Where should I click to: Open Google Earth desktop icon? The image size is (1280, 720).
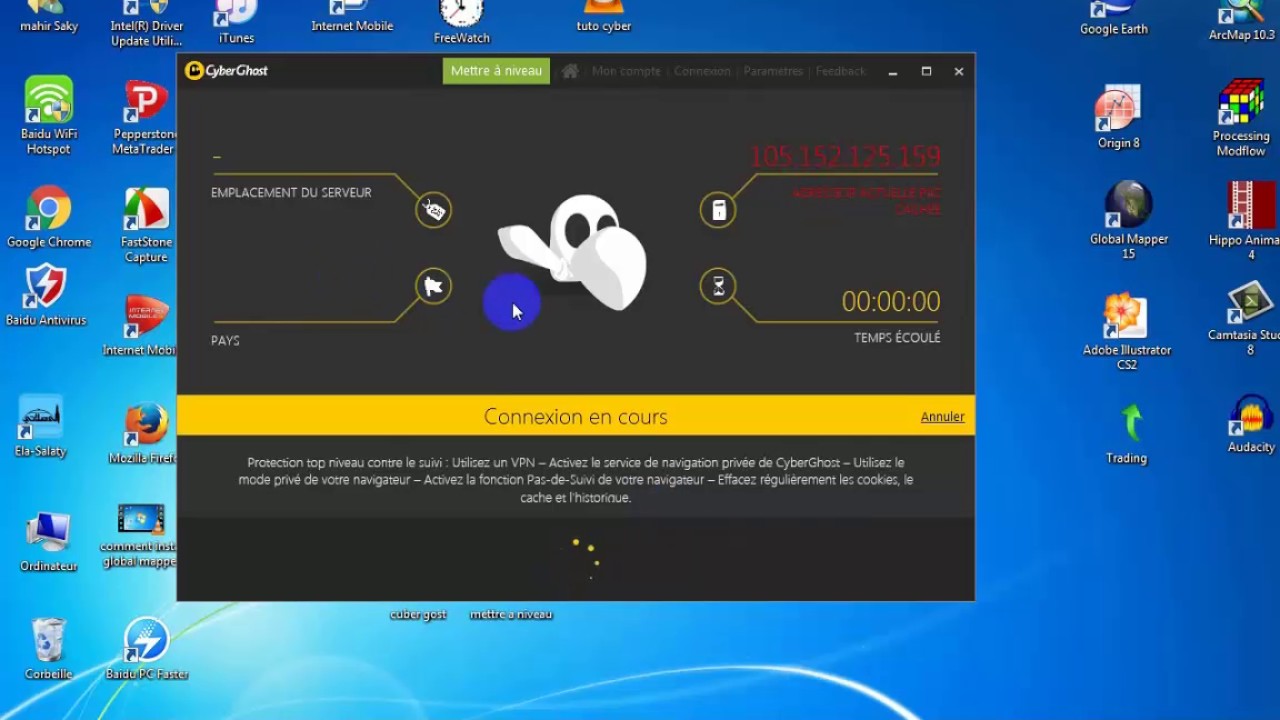point(1113,18)
